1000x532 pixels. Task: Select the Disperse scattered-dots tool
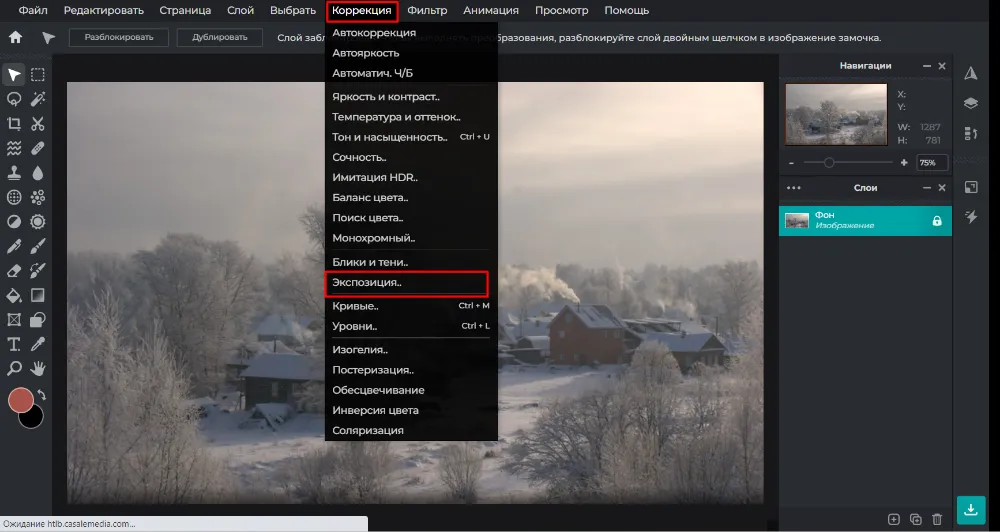point(38,197)
